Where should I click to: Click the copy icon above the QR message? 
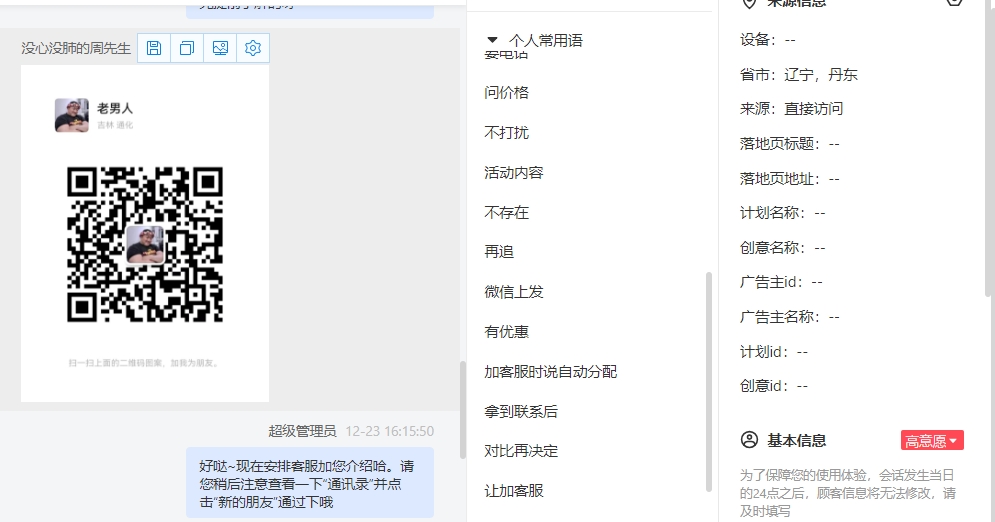[187, 48]
